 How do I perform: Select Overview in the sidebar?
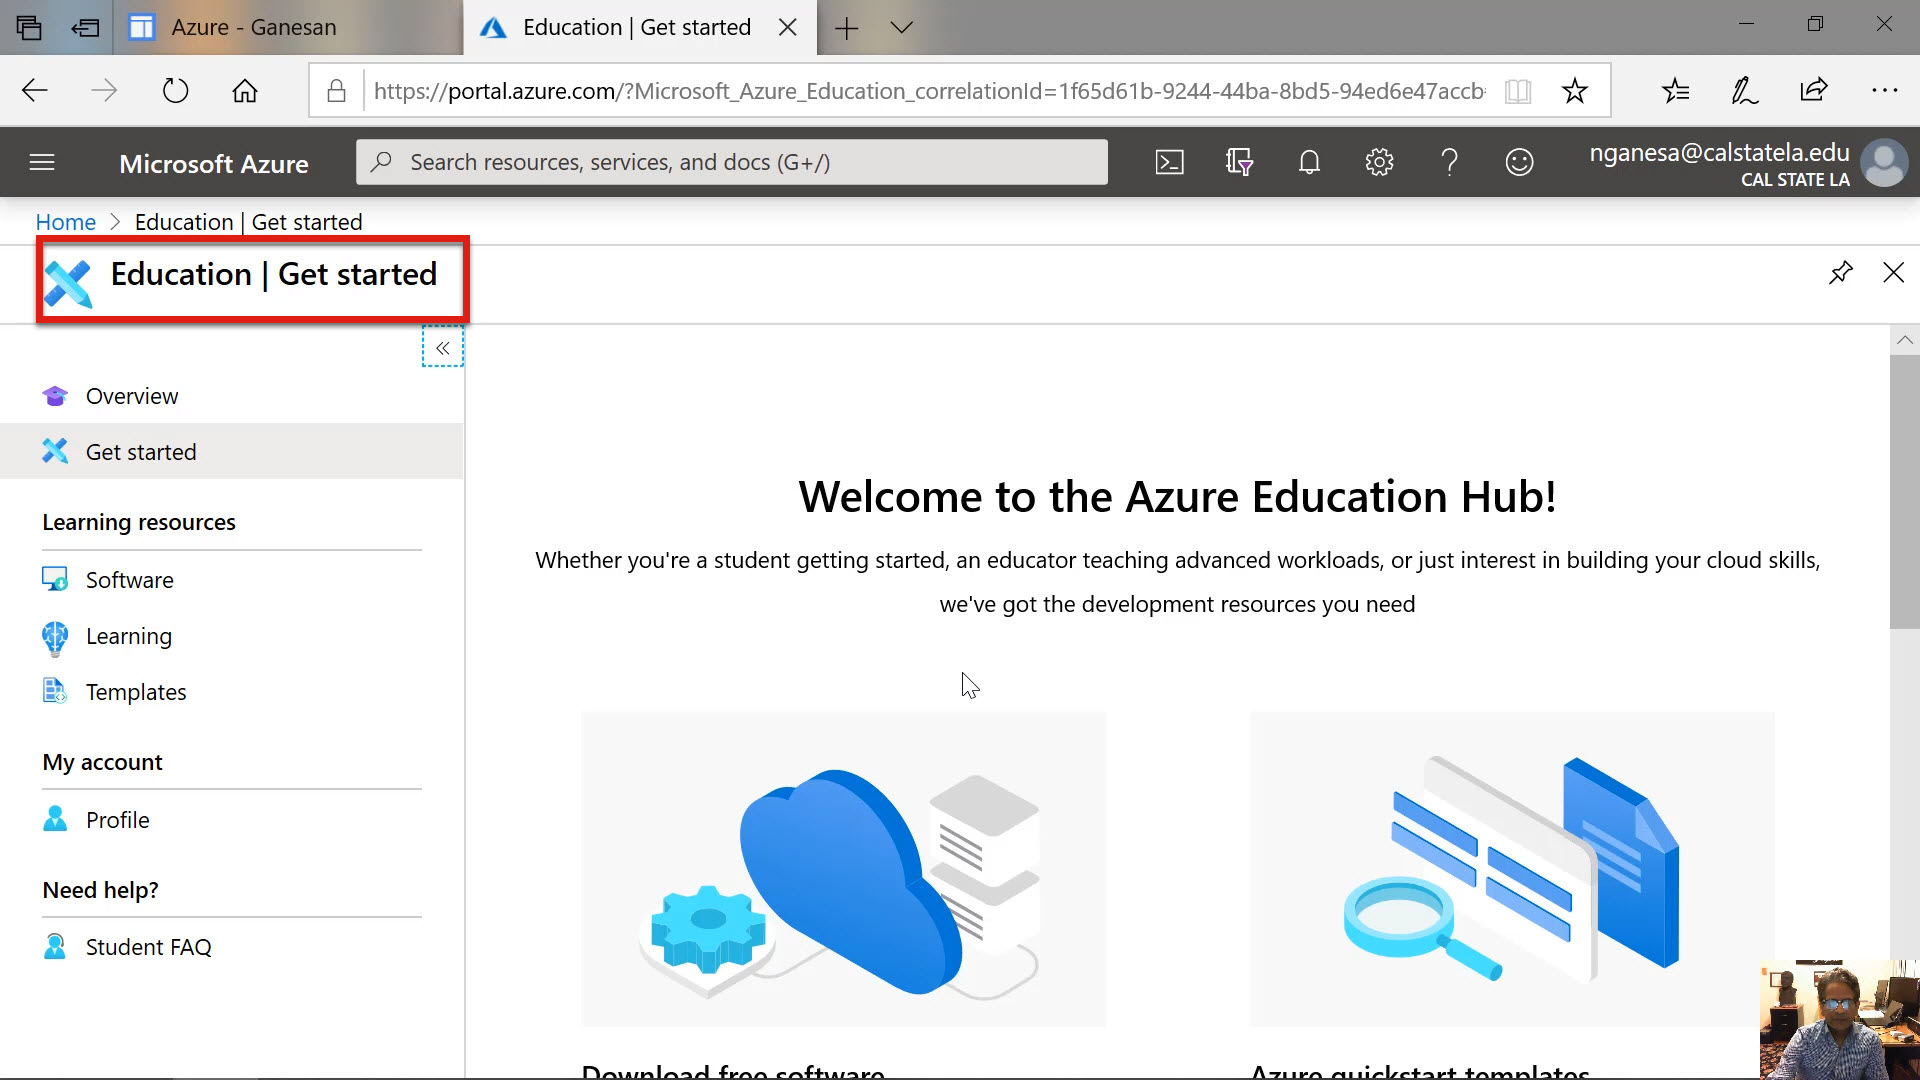click(x=131, y=396)
